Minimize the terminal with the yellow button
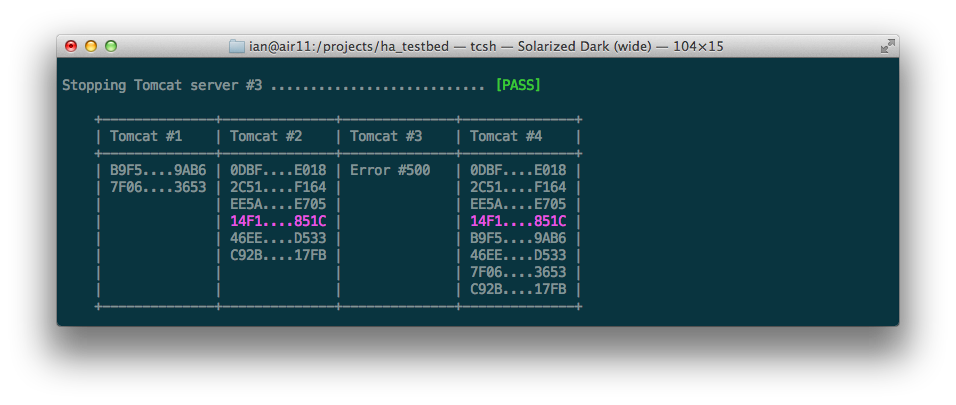 [x=91, y=46]
